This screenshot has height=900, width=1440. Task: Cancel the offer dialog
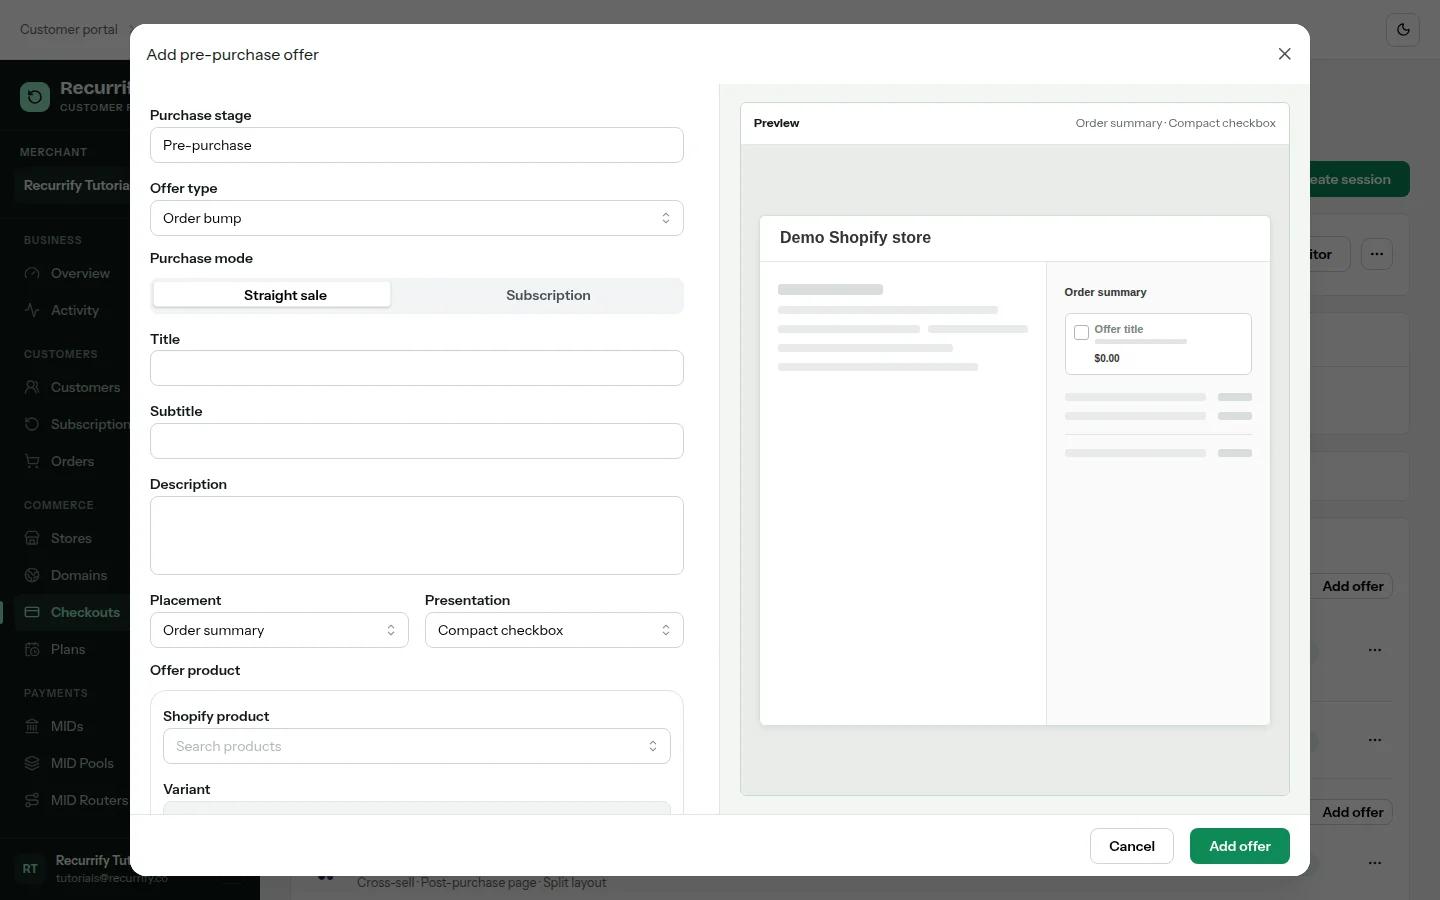(1132, 846)
